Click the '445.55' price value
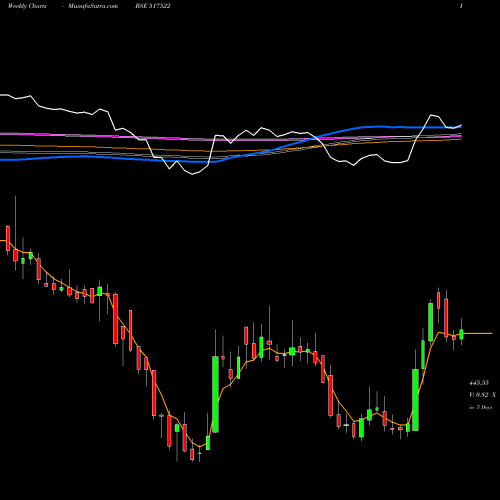This screenshot has width=500, height=500. click(x=479, y=383)
